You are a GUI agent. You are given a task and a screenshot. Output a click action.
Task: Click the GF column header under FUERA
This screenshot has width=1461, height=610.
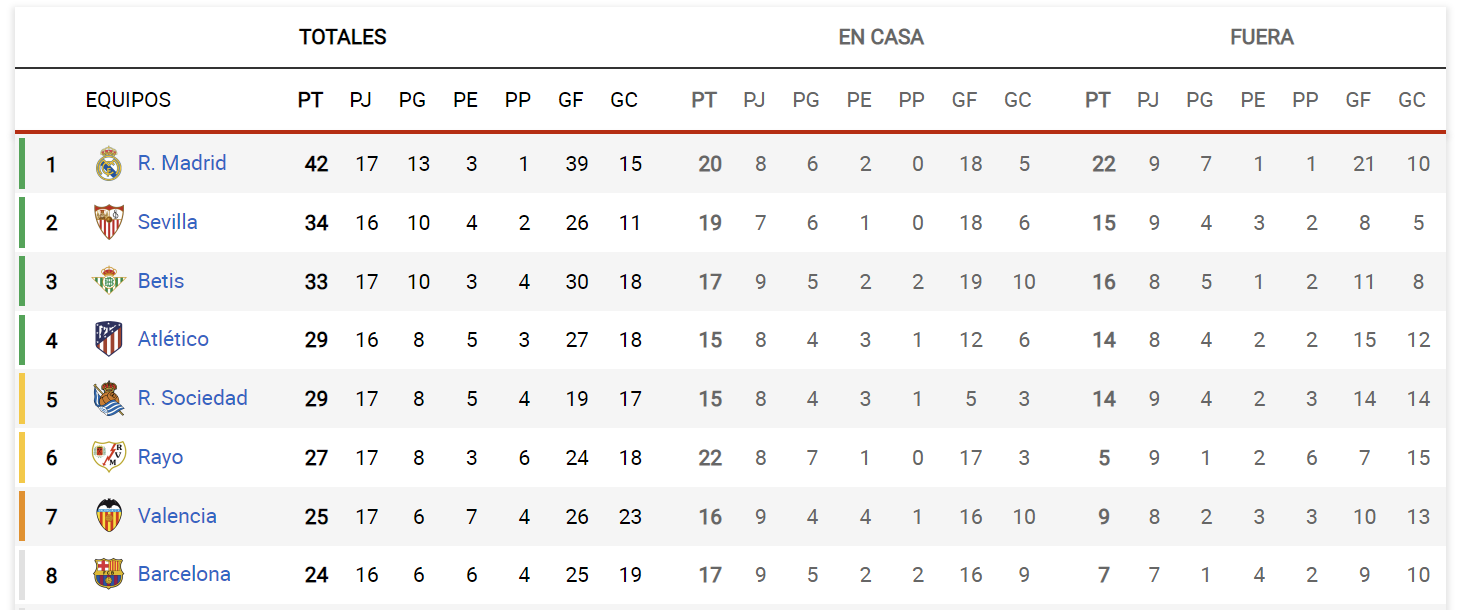1358,100
